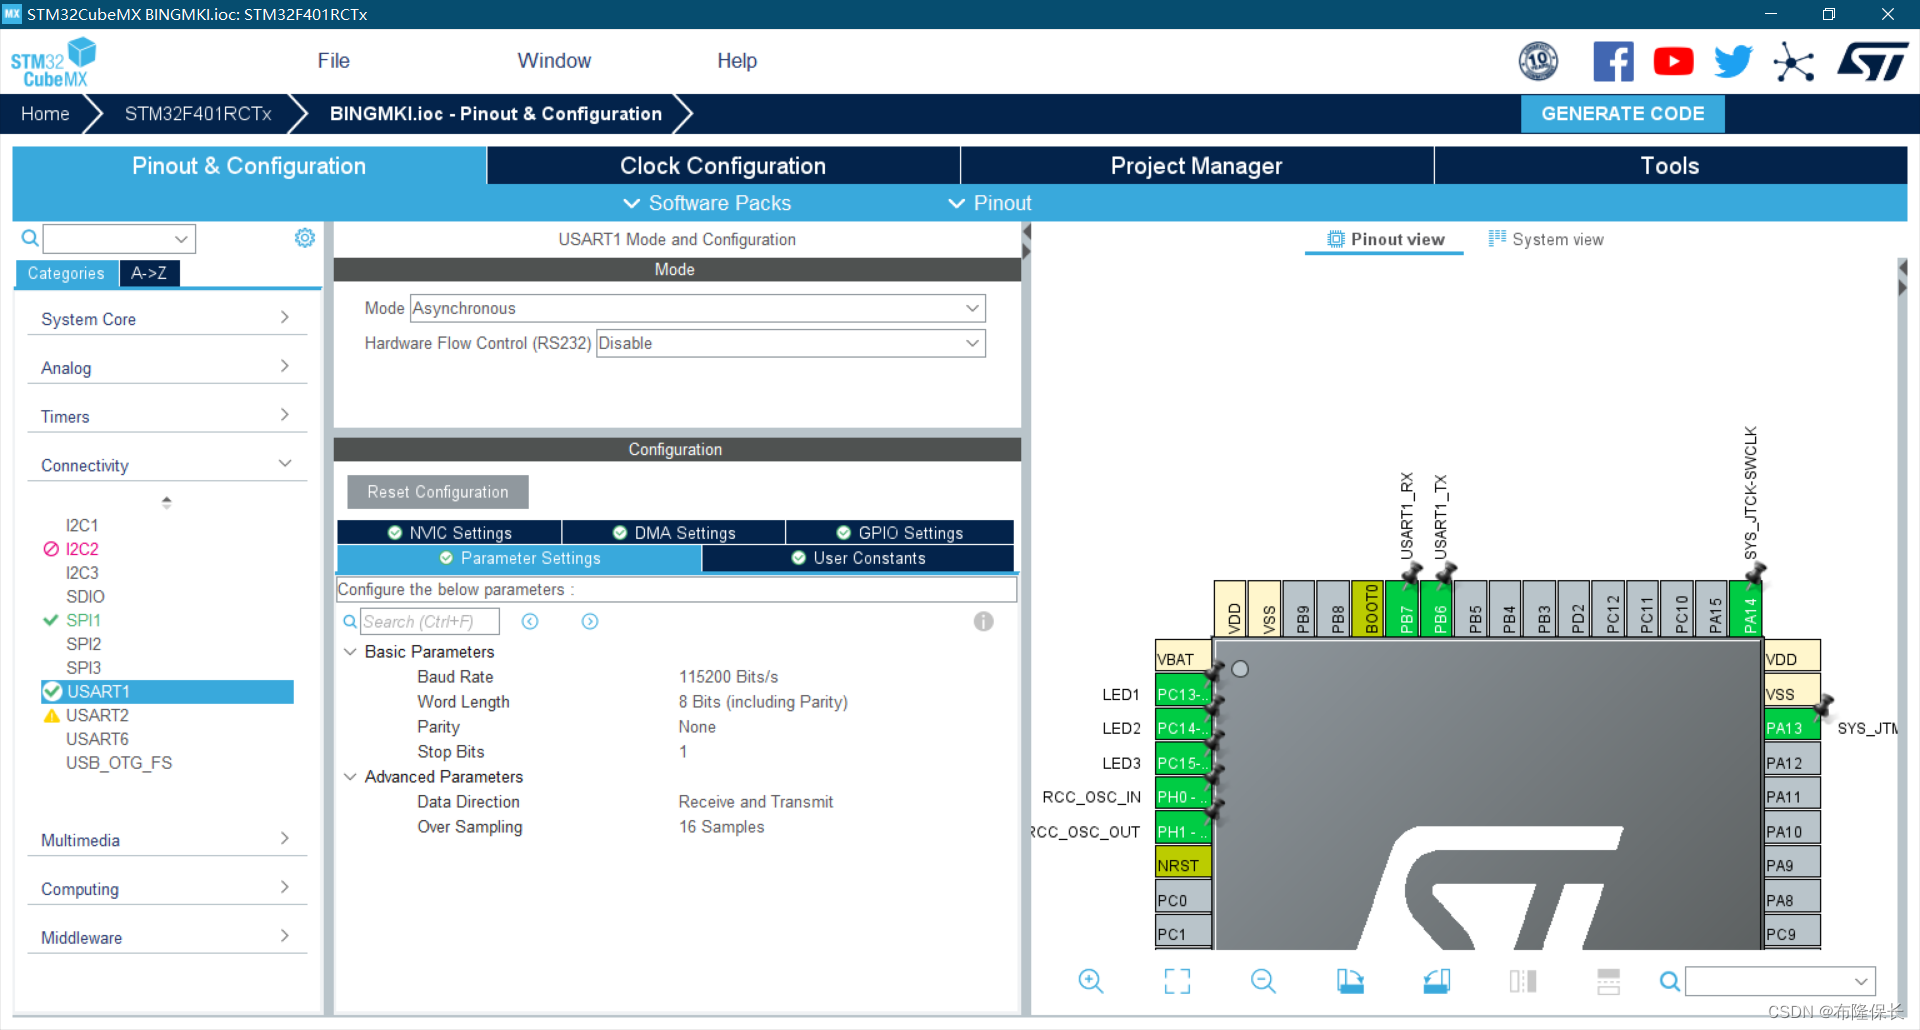
Task: Expand the Multimedia category
Action: pyautogui.click(x=166, y=840)
